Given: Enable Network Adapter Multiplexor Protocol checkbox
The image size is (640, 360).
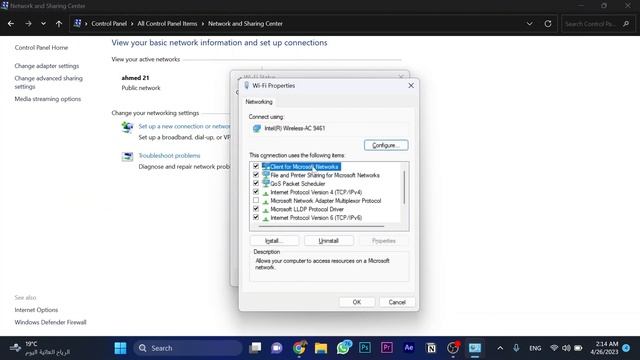Looking at the screenshot, I should click(x=256, y=200).
